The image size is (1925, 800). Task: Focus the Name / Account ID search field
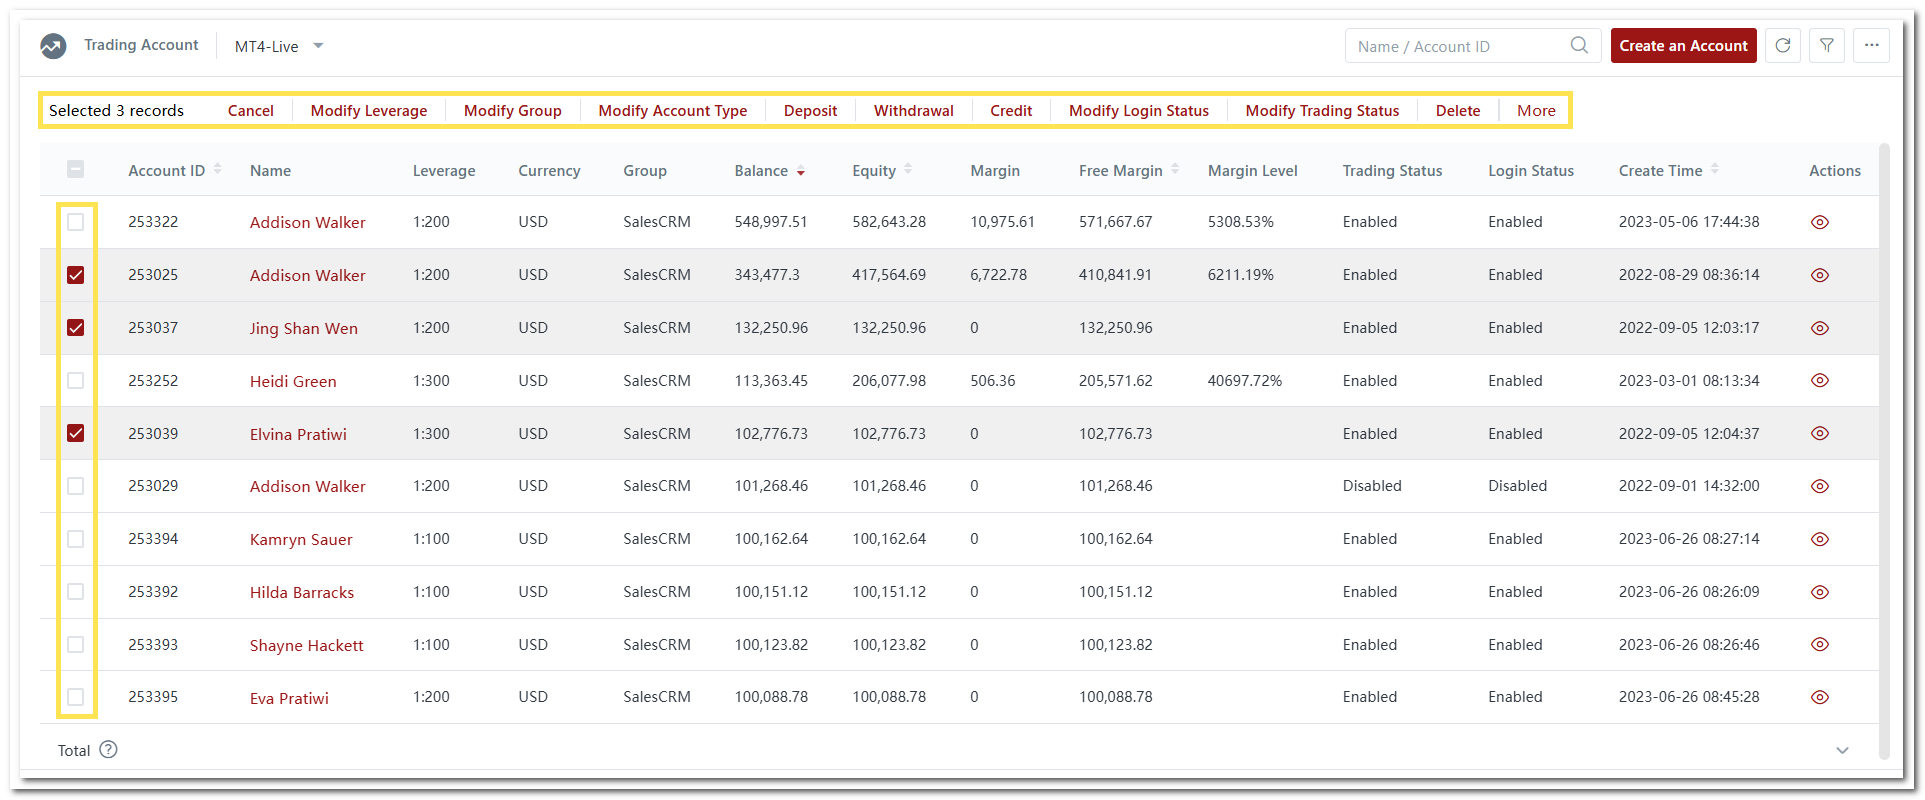coord(1455,46)
